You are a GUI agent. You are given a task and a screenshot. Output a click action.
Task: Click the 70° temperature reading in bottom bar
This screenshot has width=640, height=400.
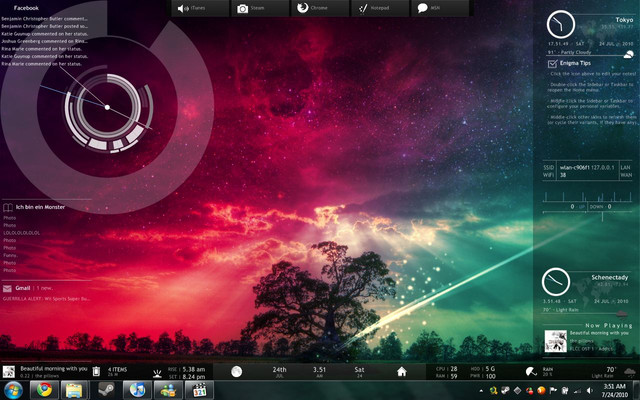611,369
